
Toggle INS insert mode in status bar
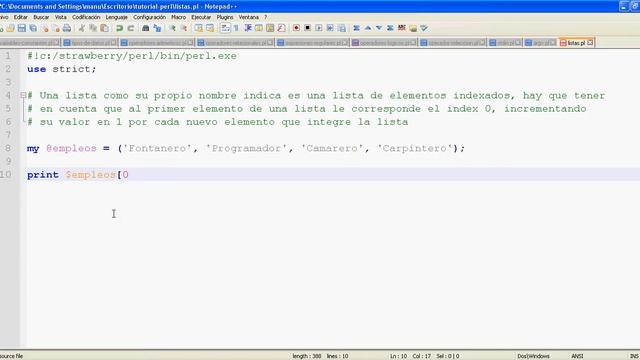coord(634,356)
